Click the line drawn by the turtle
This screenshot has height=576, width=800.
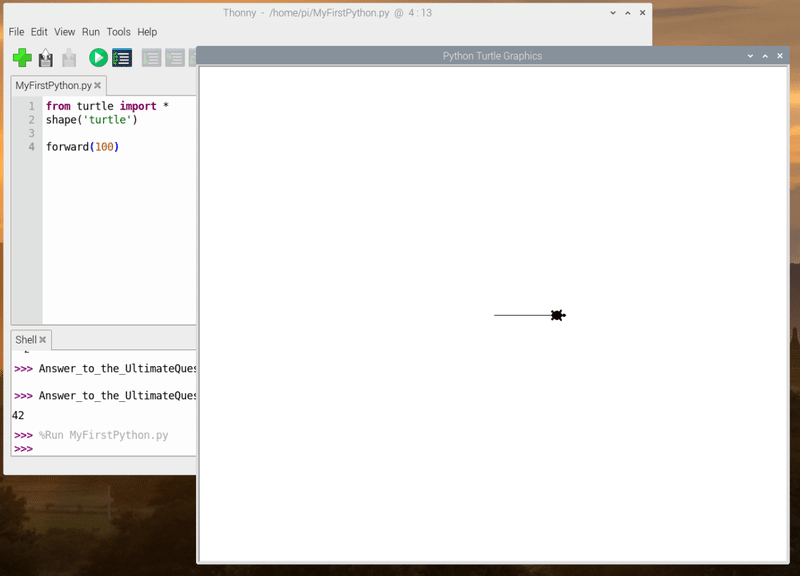click(x=522, y=315)
